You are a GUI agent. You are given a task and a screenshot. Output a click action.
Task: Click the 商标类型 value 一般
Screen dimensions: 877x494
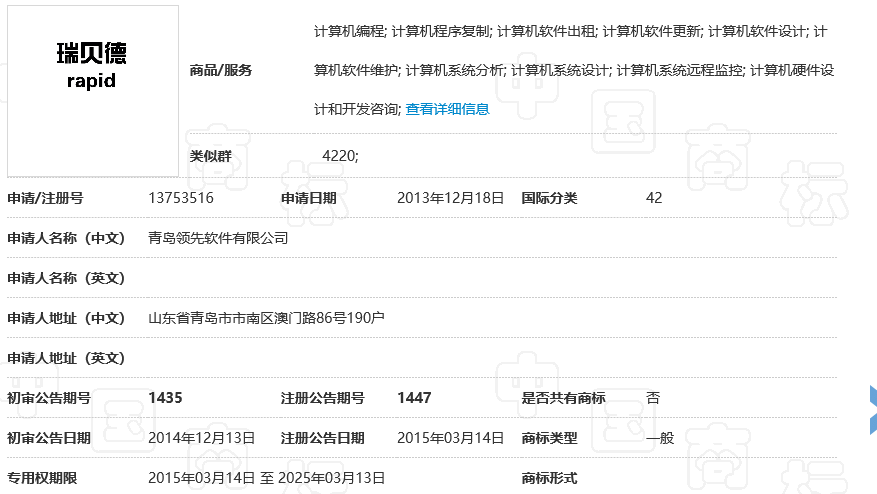[x=660, y=438]
